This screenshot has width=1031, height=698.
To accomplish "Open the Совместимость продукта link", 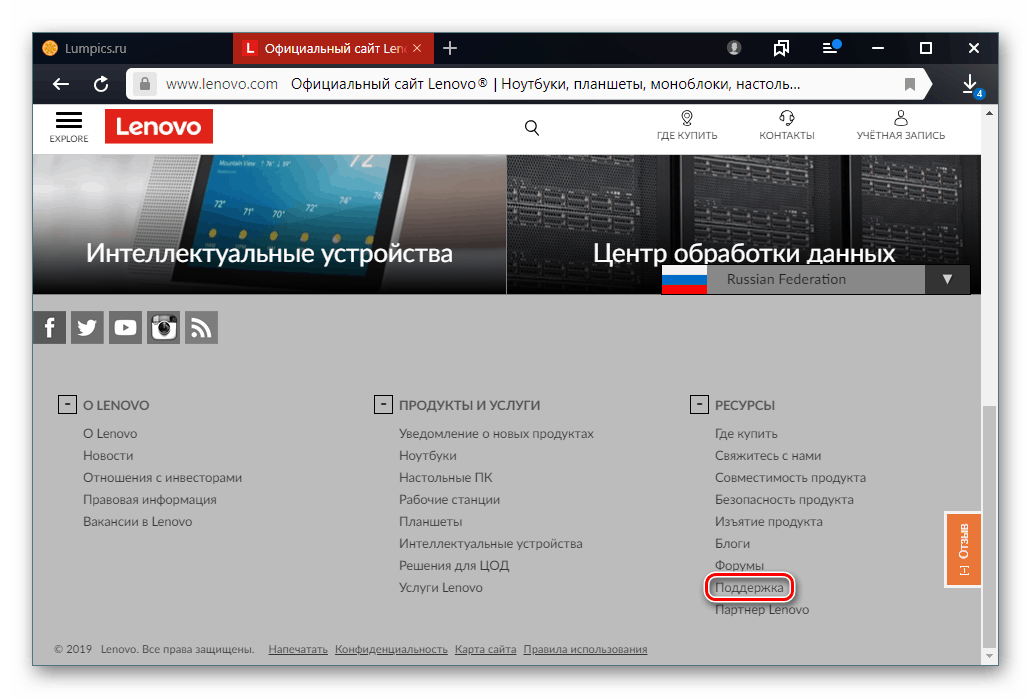I will (x=790, y=477).
